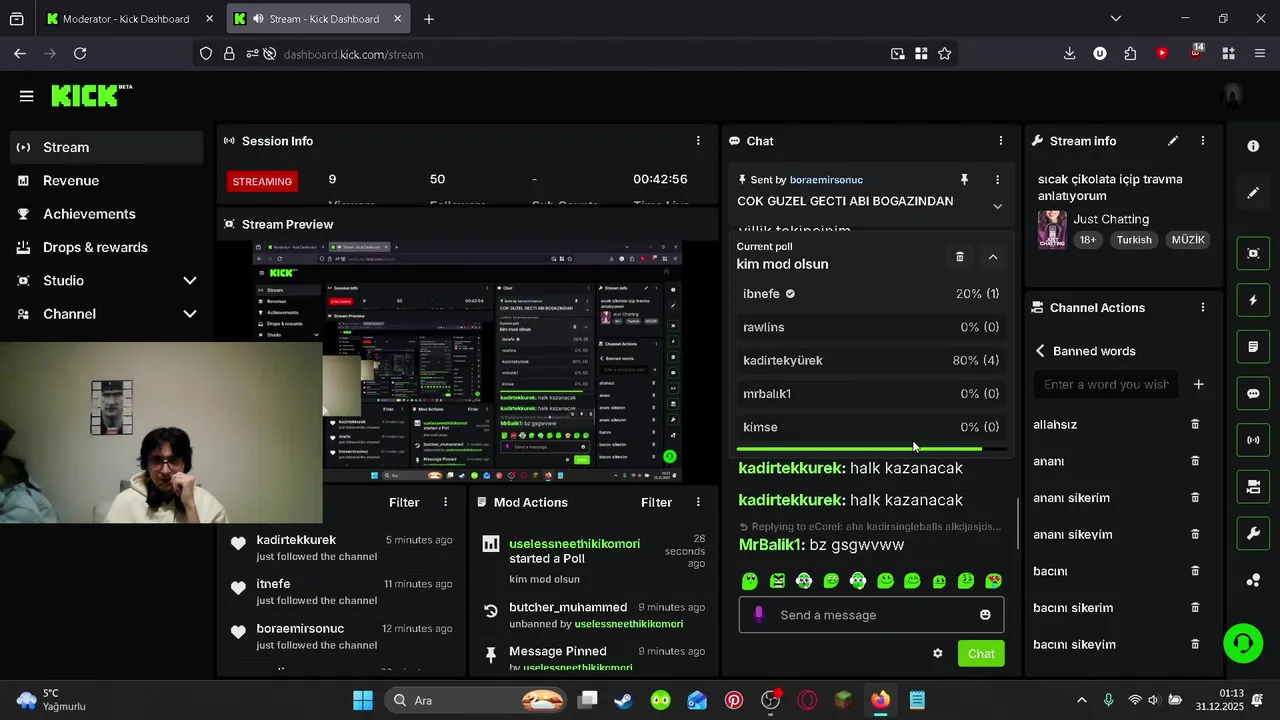Click the Kick logo
The width and height of the screenshot is (1280, 720).
pos(91,95)
